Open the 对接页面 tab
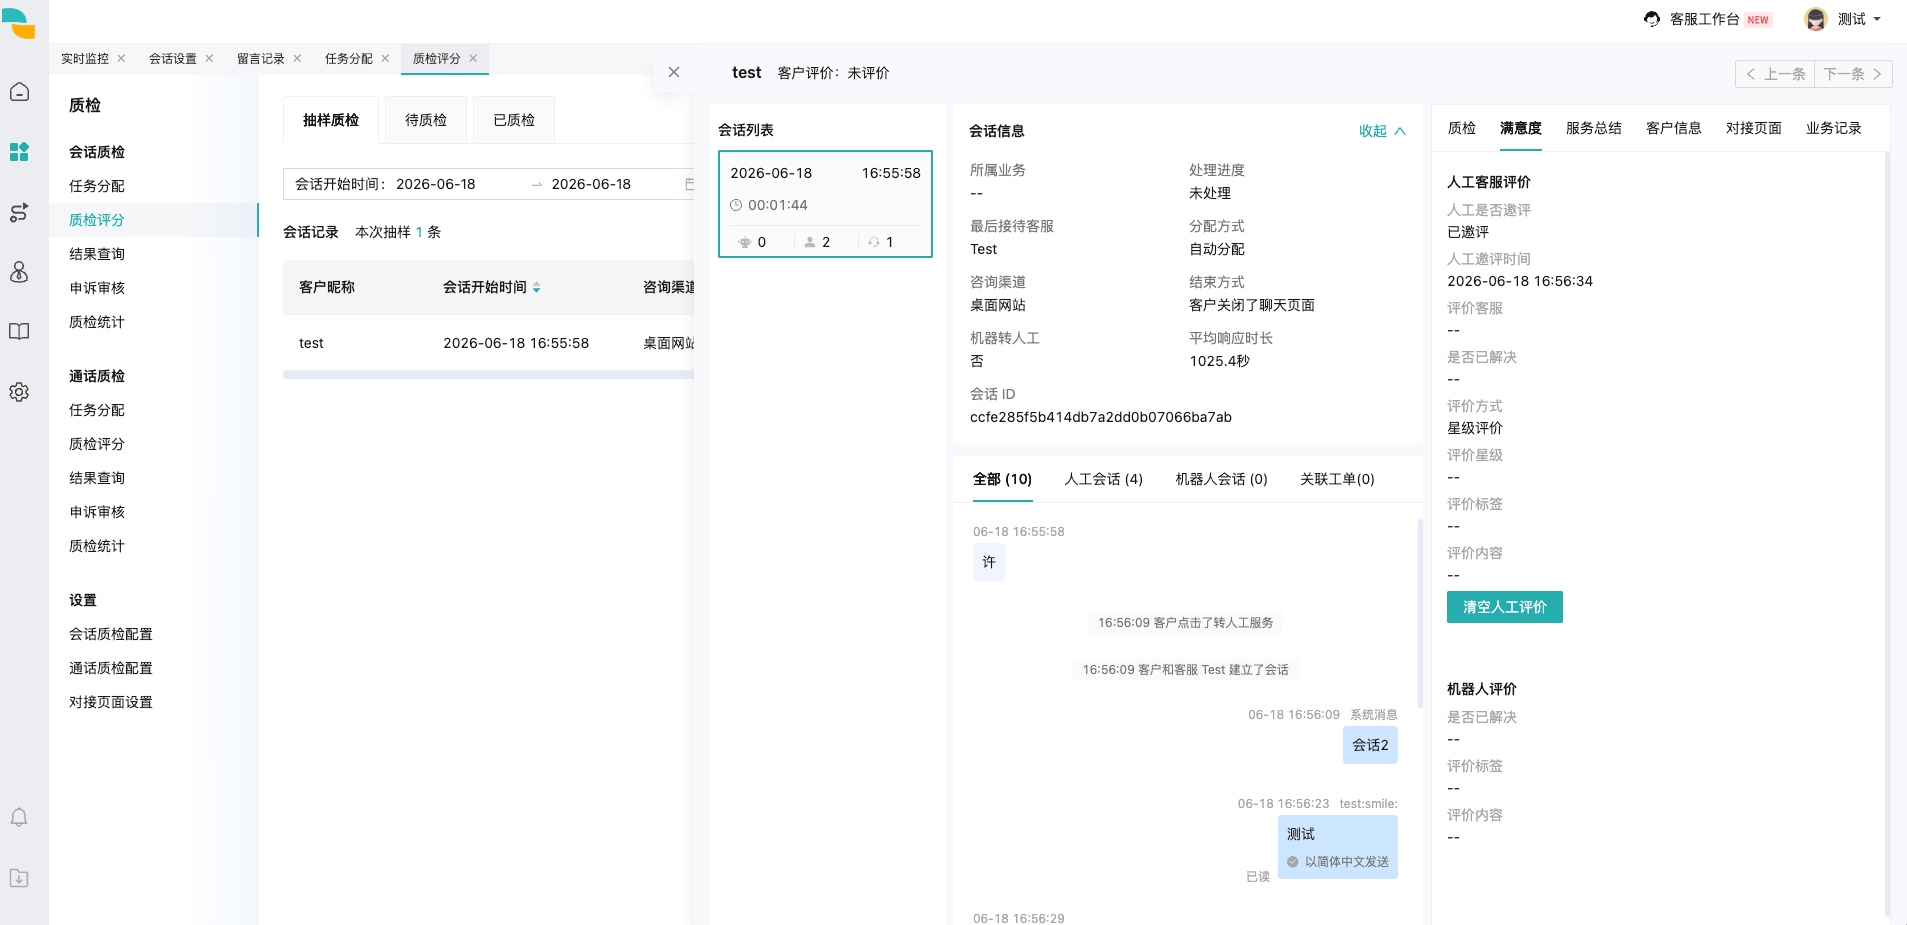 1754,128
